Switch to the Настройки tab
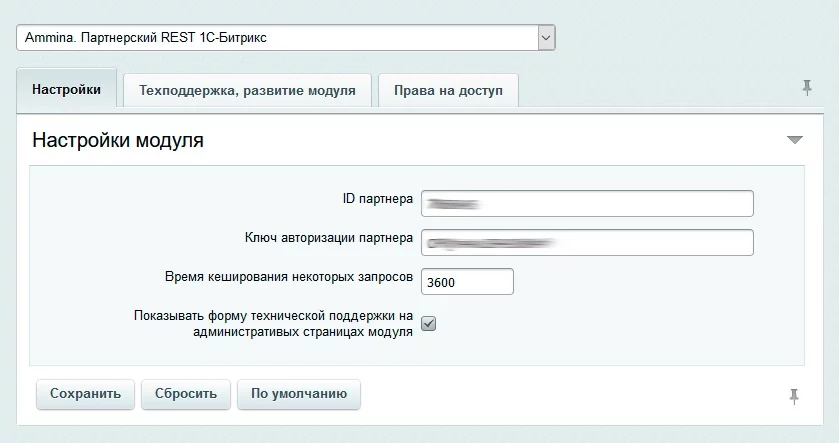This screenshot has height=443, width=839. pos(66,90)
